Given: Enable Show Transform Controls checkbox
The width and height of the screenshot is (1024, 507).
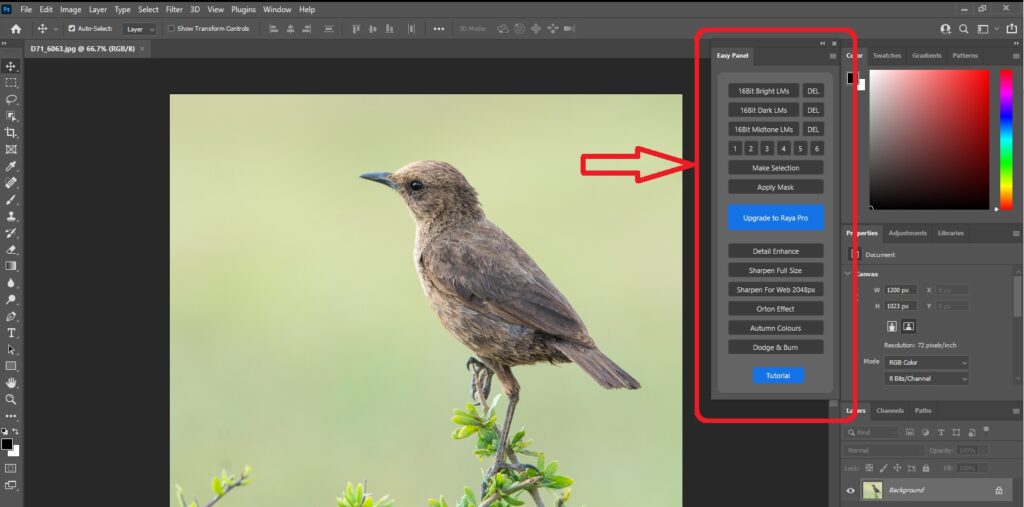Looking at the screenshot, I should (171, 29).
